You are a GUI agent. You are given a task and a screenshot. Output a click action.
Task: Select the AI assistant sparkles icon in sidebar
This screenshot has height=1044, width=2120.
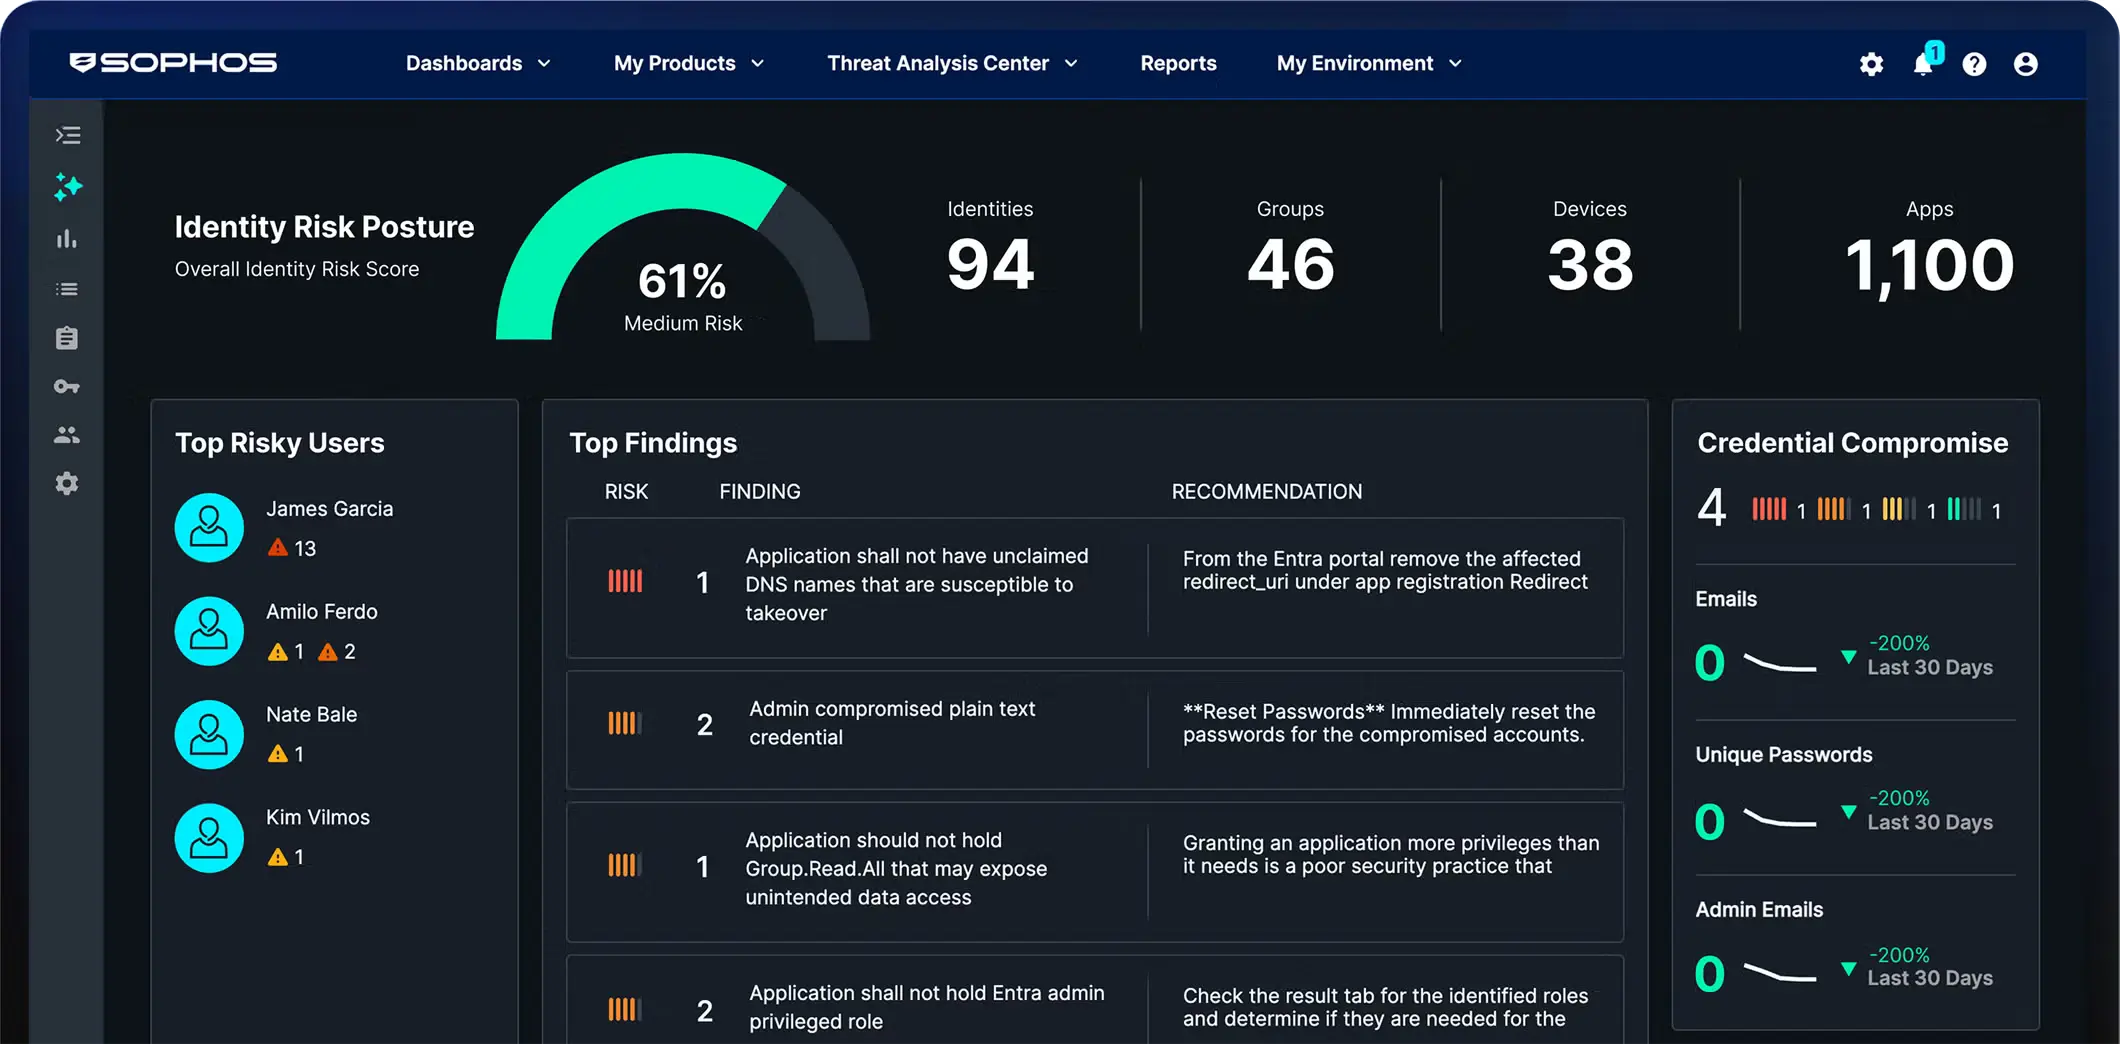pyautogui.click(x=67, y=187)
